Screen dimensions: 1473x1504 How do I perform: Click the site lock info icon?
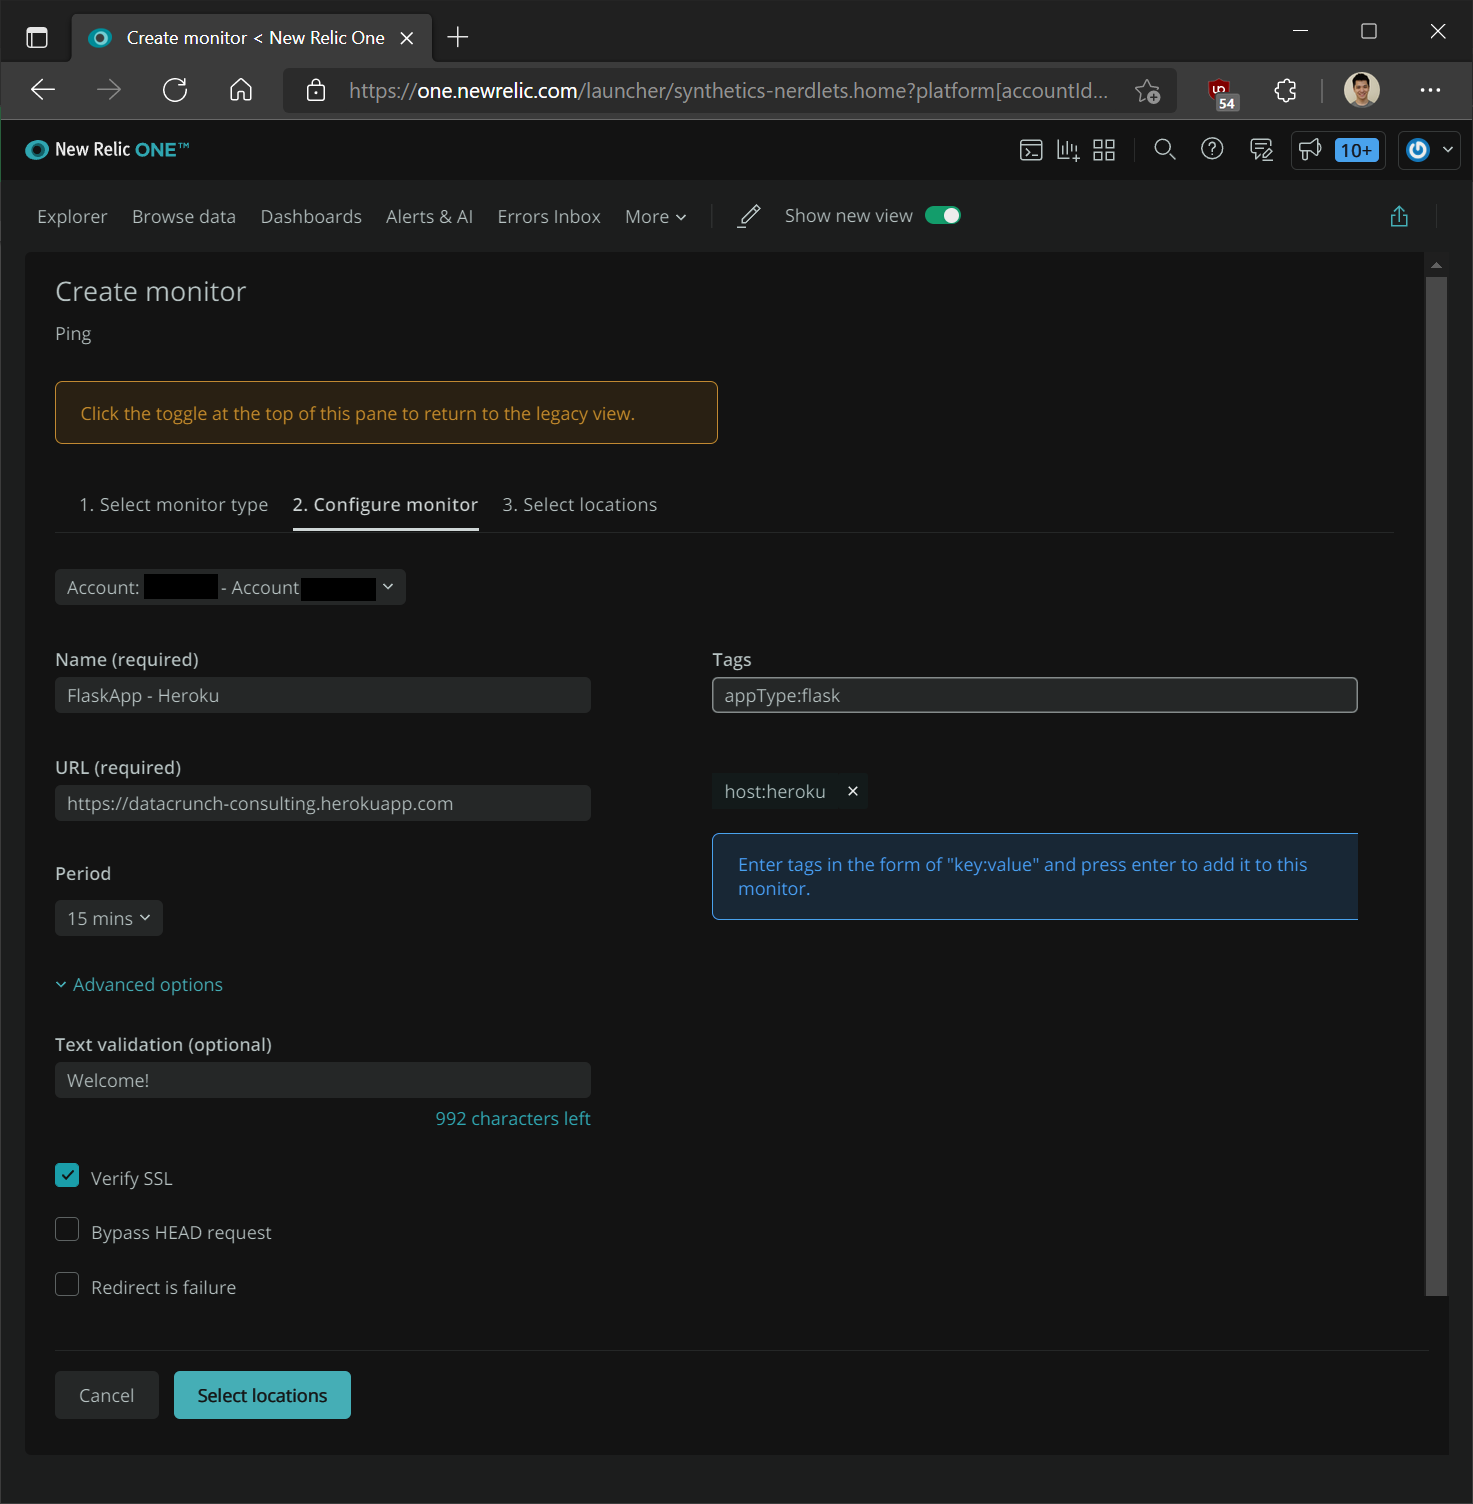(316, 90)
